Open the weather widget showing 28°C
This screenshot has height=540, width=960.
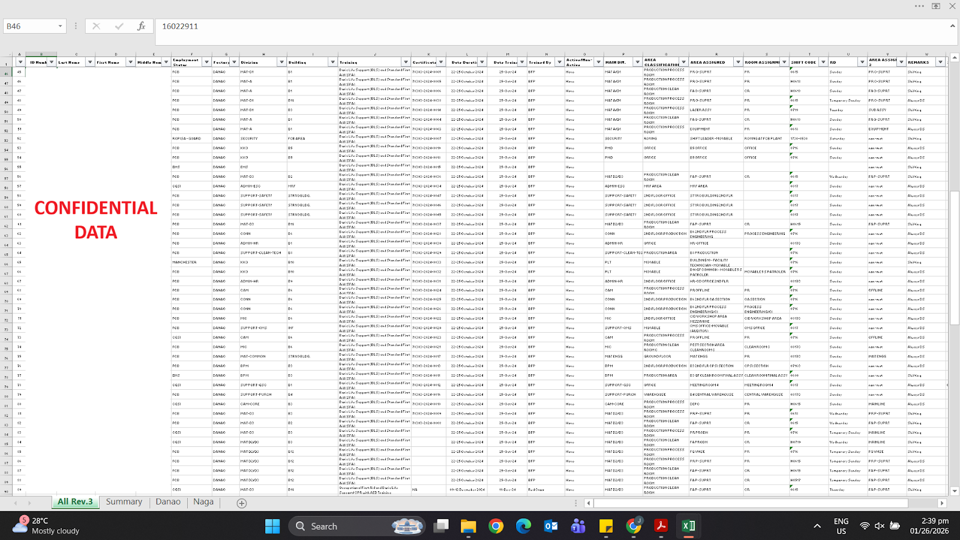click(46, 526)
